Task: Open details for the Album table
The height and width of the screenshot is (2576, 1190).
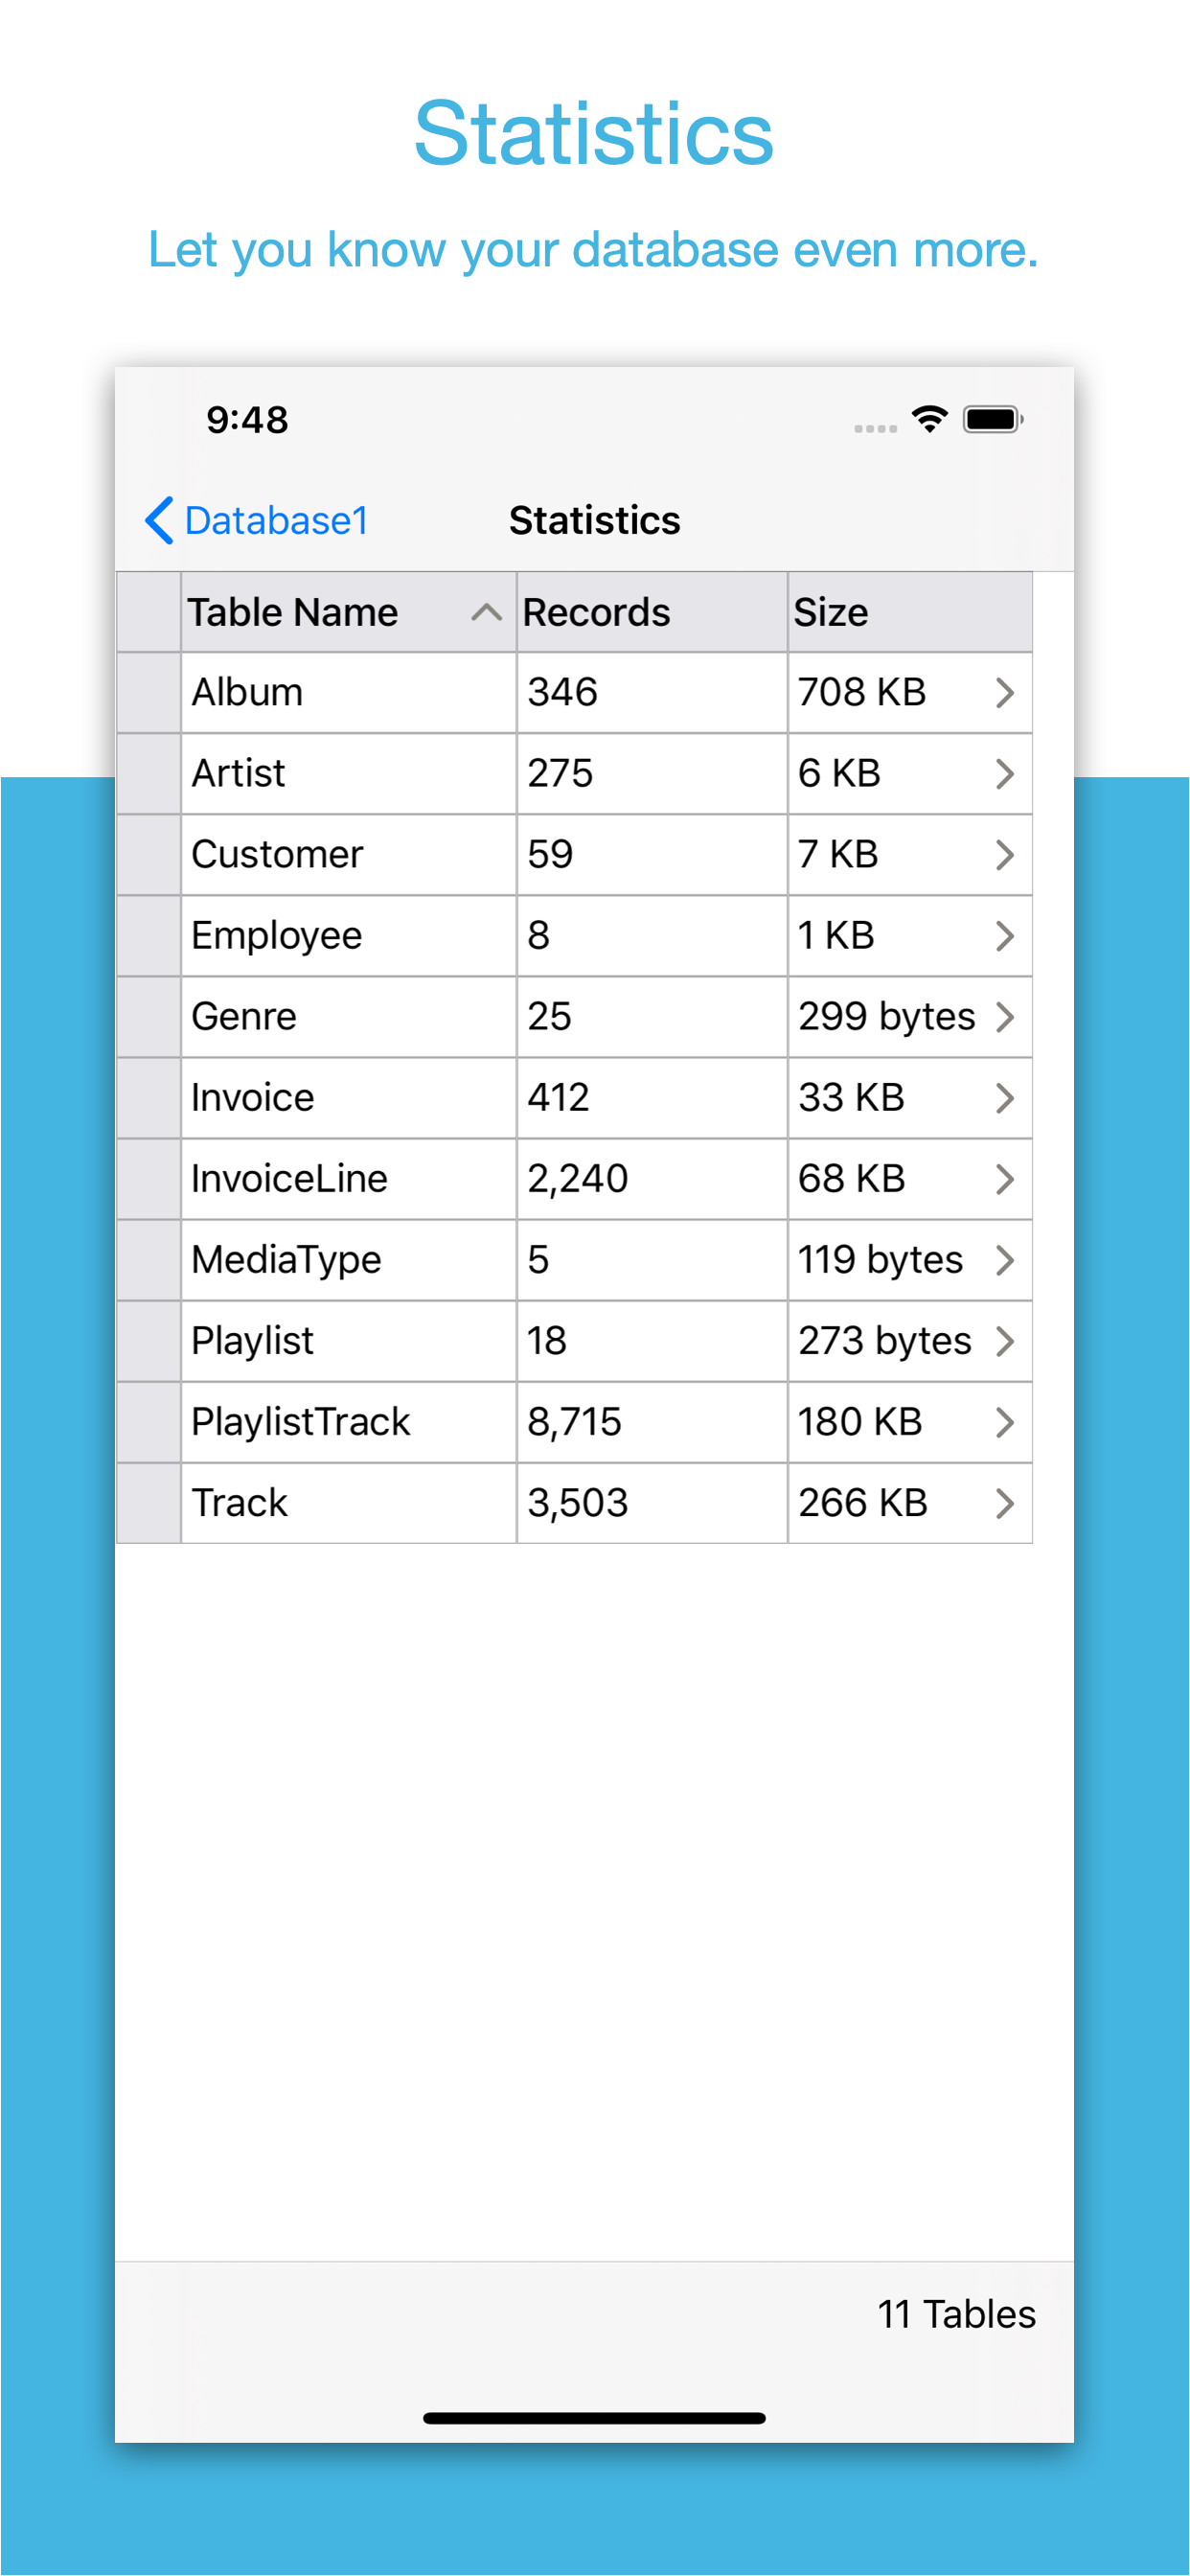Action: coord(1004,692)
